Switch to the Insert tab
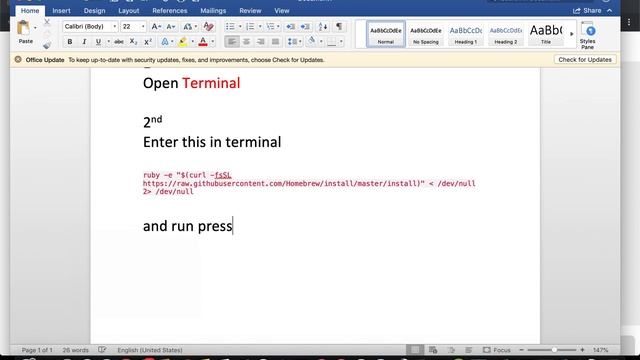Screen dimensions: 640x360 point(61,11)
